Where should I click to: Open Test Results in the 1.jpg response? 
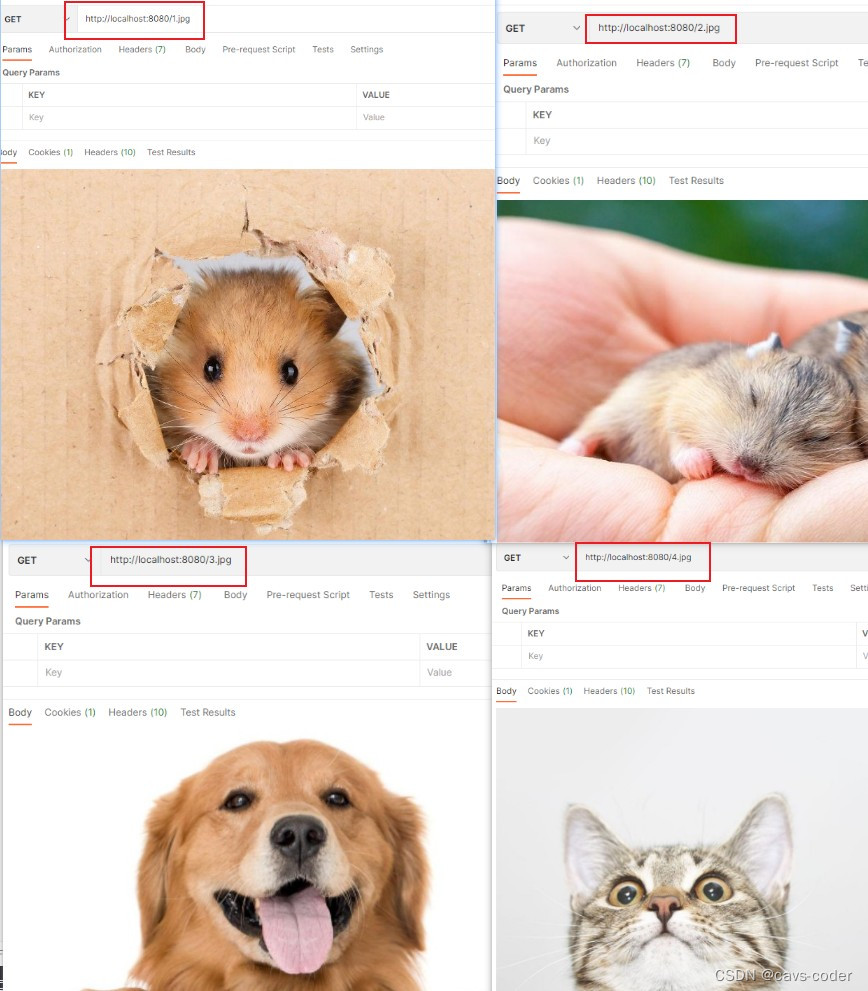pos(171,152)
